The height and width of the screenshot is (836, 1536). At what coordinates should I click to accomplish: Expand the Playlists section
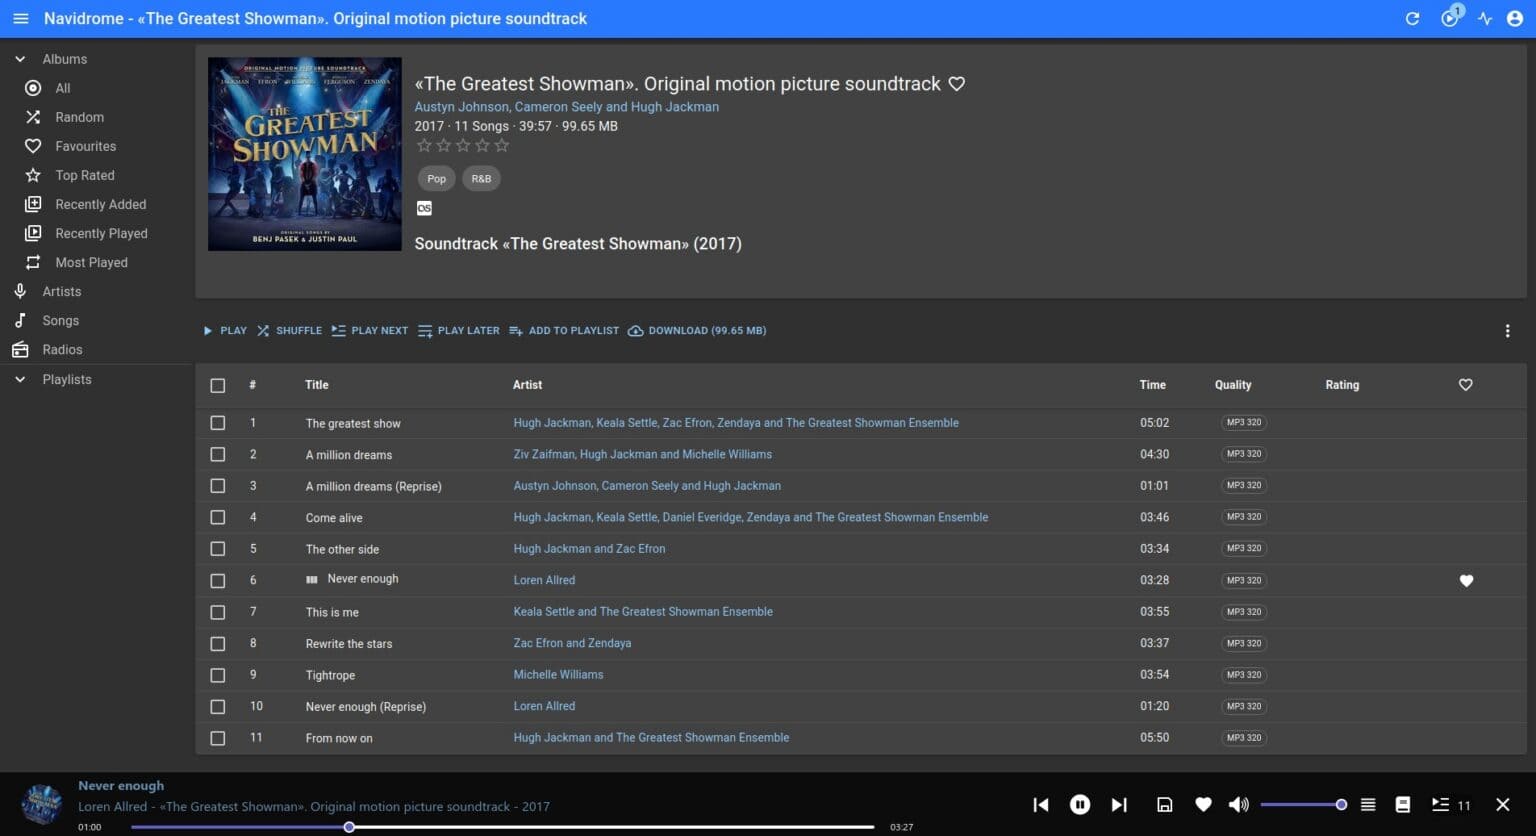20,379
